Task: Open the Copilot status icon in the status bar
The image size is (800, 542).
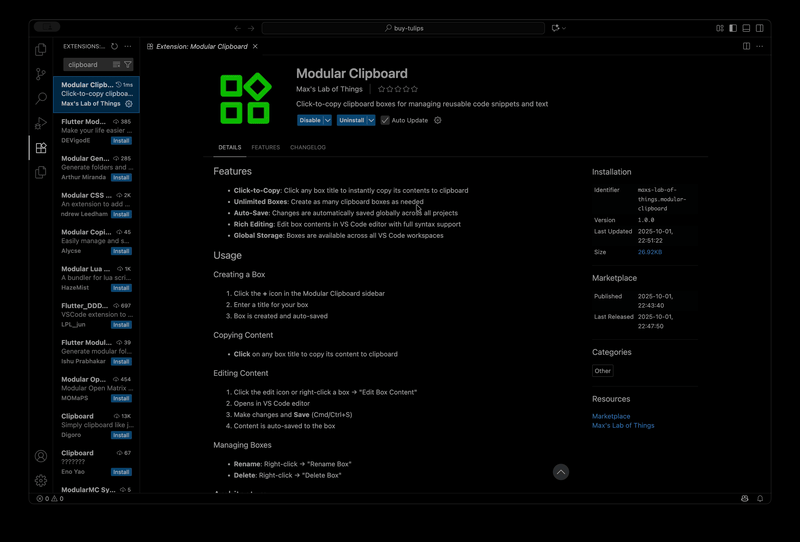Action: pyautogui.click(x=745, y=499)
